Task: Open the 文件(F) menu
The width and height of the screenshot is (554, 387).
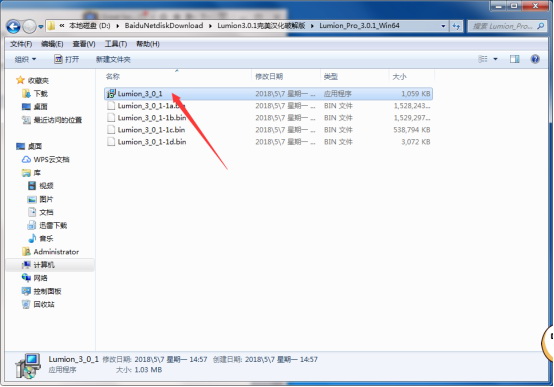Action: [21, 44]
